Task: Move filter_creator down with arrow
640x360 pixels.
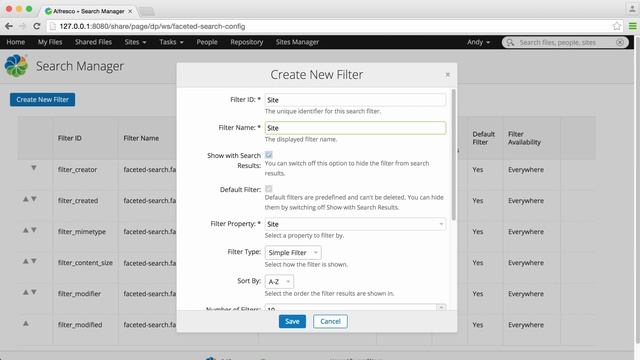Action: (34, 168)
